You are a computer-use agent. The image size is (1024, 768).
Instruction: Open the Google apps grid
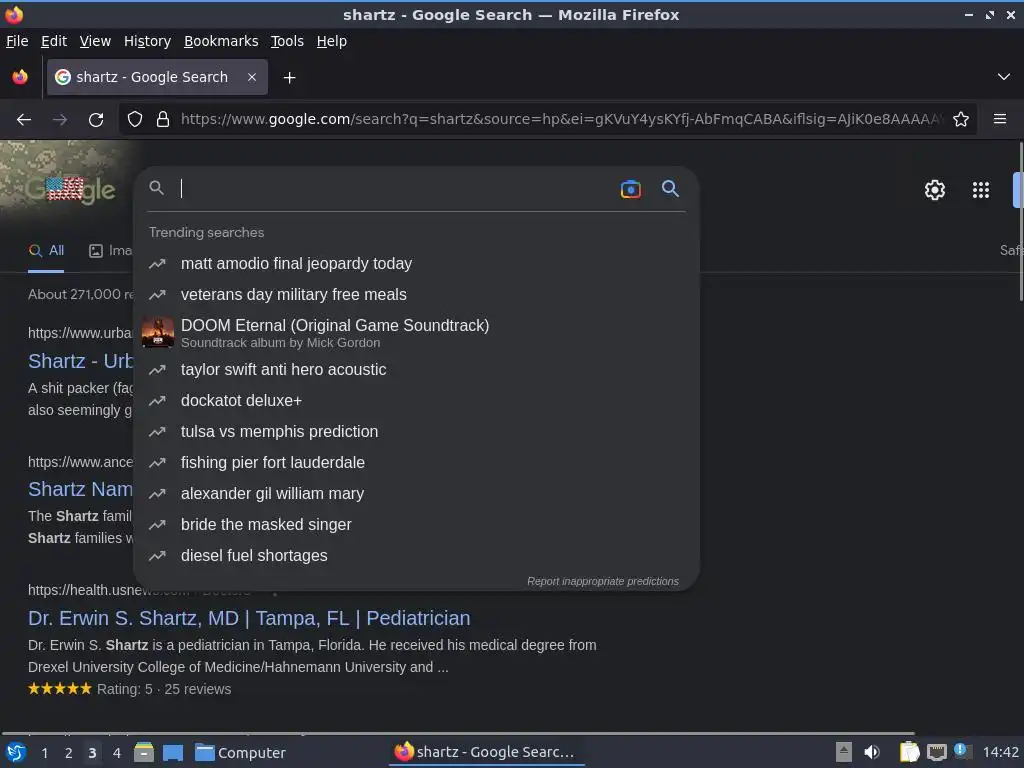pos(980,190)
